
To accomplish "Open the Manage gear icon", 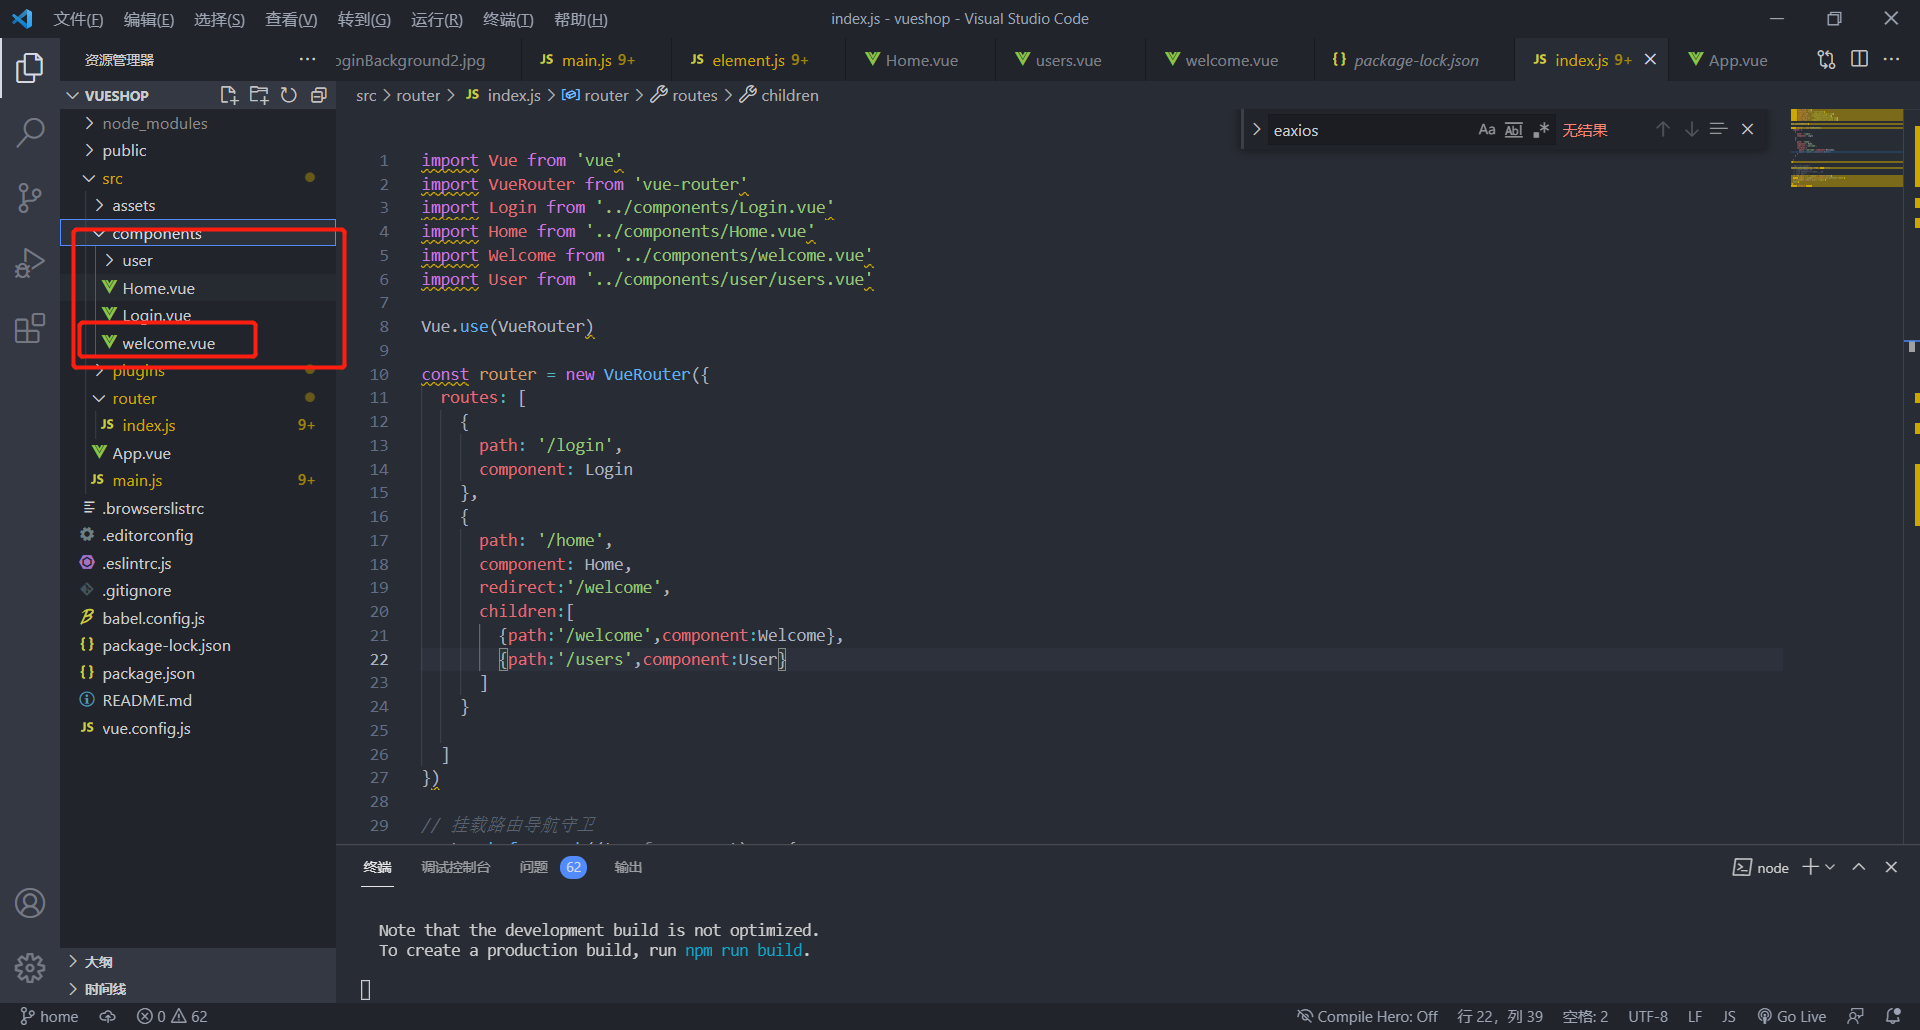I will point(30,967).
